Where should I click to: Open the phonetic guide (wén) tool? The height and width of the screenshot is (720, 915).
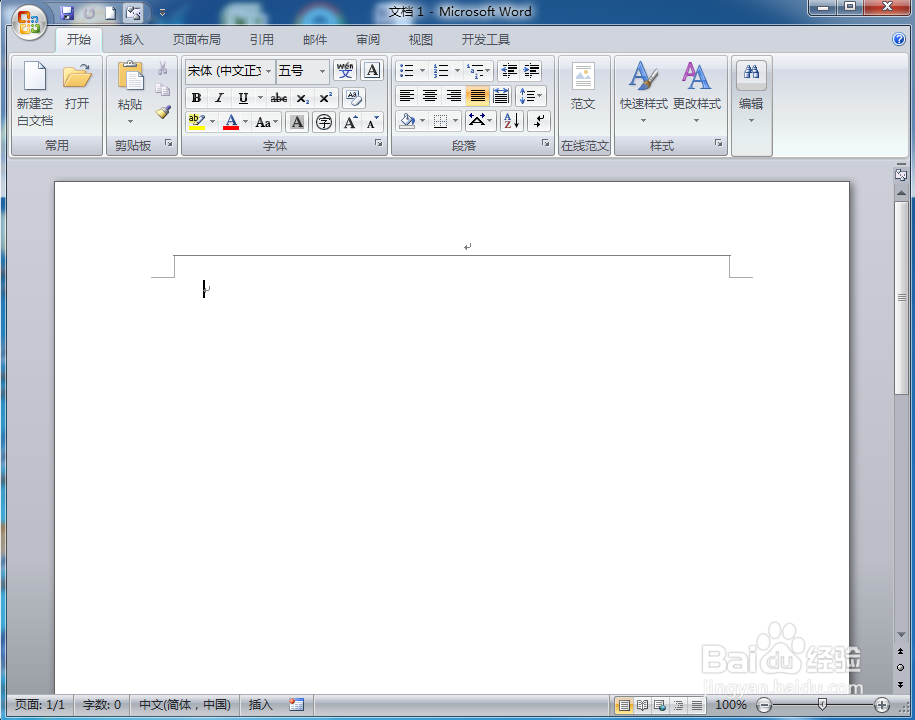coord(345,71)
